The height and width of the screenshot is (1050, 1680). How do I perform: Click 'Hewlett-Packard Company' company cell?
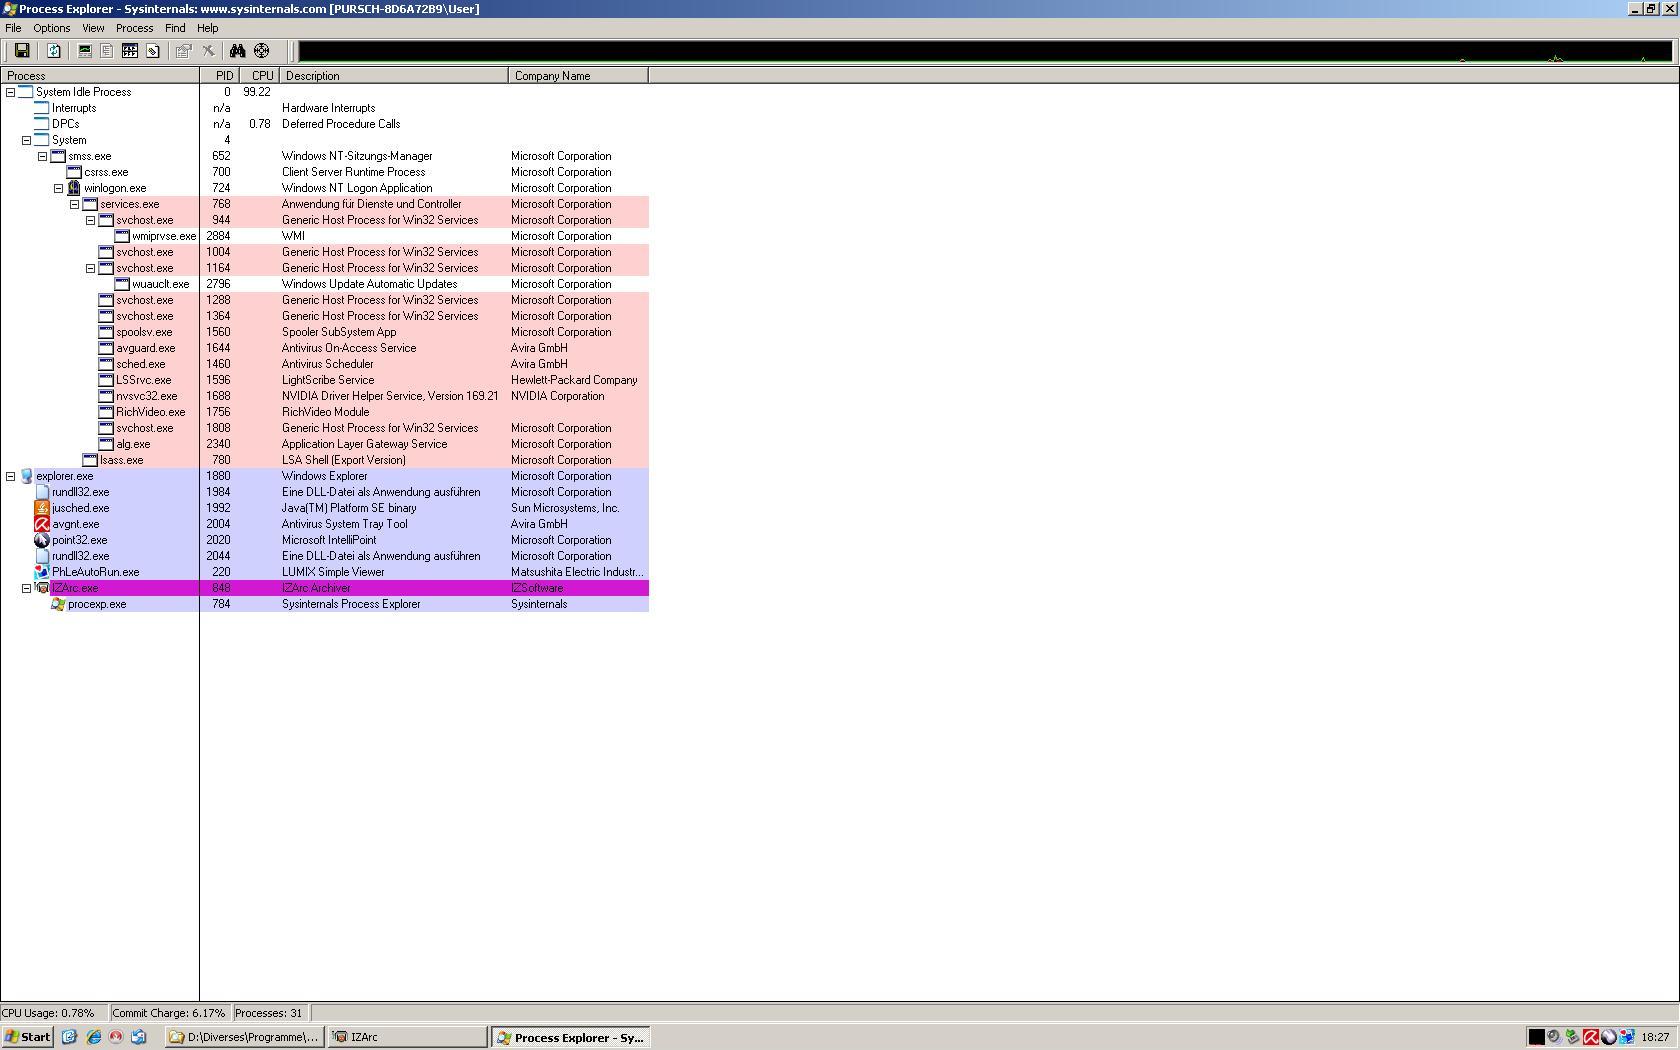click(x=574, y=380)
